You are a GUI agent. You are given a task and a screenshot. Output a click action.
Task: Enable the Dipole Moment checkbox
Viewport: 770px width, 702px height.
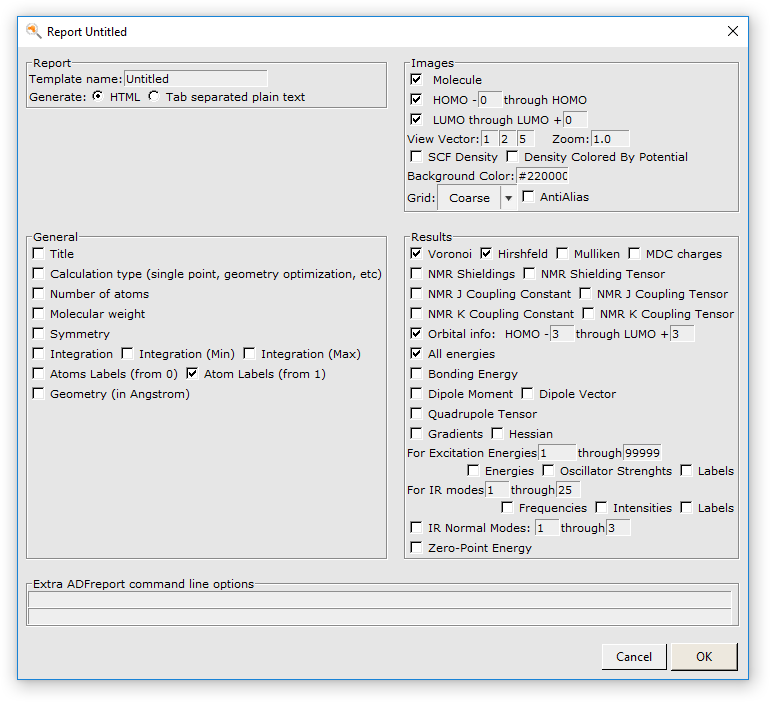pos(416,394)
